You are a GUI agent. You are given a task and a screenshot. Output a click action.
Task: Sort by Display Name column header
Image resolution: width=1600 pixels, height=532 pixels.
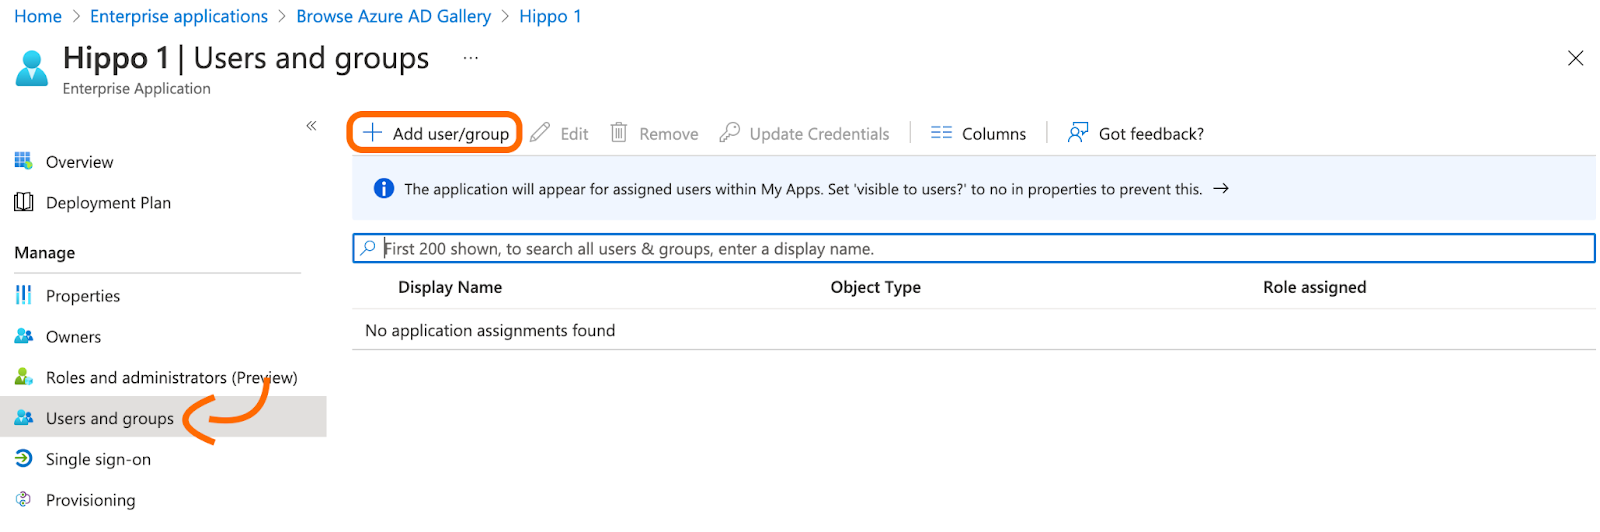point(450,287)
